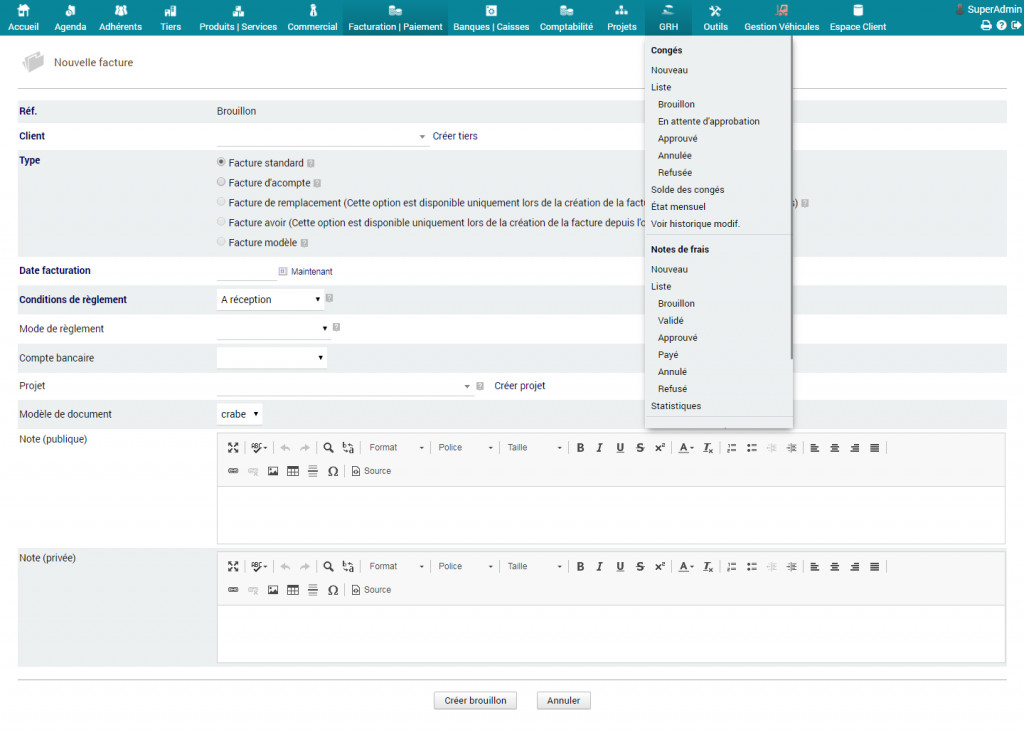1024x735 pixels.
Task: Click Bold in the public note editor
Action: click(580, 448)
